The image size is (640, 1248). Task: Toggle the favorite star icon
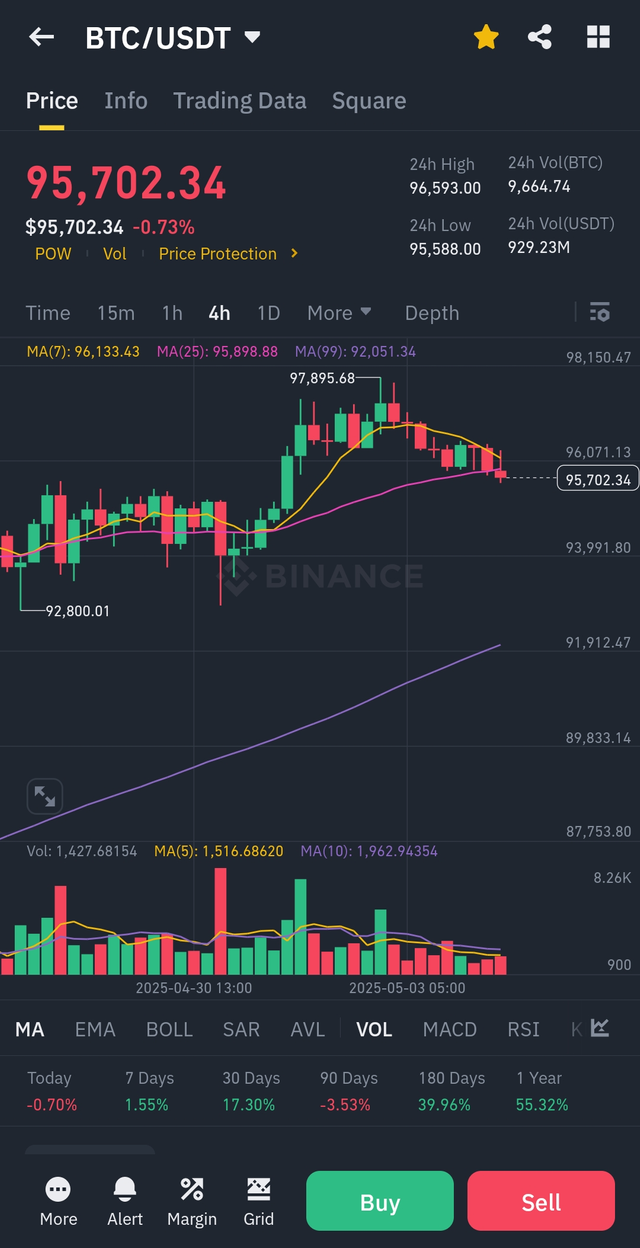click(x=486, y=38)
